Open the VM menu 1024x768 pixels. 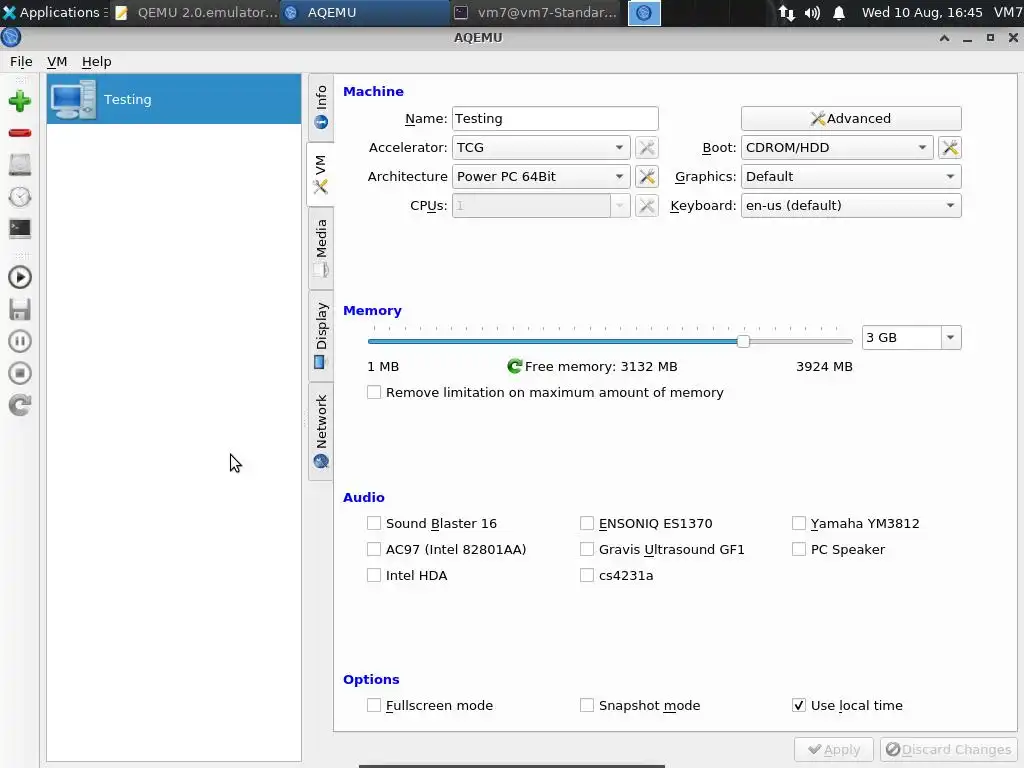[x=57, y=61]
